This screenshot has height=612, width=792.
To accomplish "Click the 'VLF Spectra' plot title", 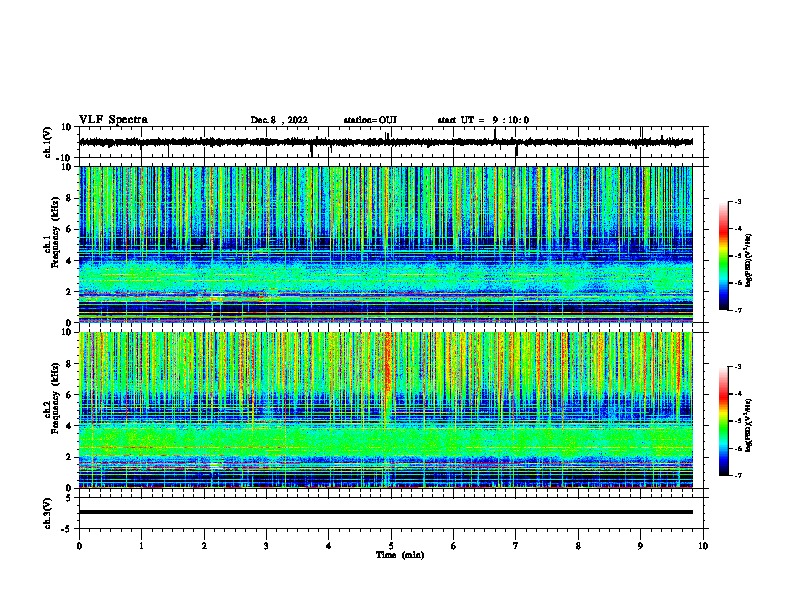I will point(113,120).
